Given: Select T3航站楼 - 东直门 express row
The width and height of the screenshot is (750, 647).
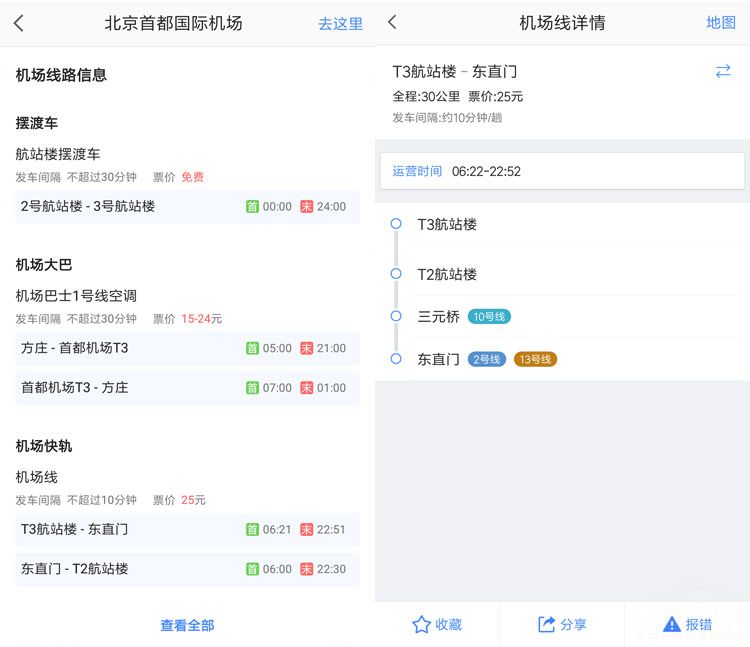Looking at the screenshot, I should (x=187, y=529).
